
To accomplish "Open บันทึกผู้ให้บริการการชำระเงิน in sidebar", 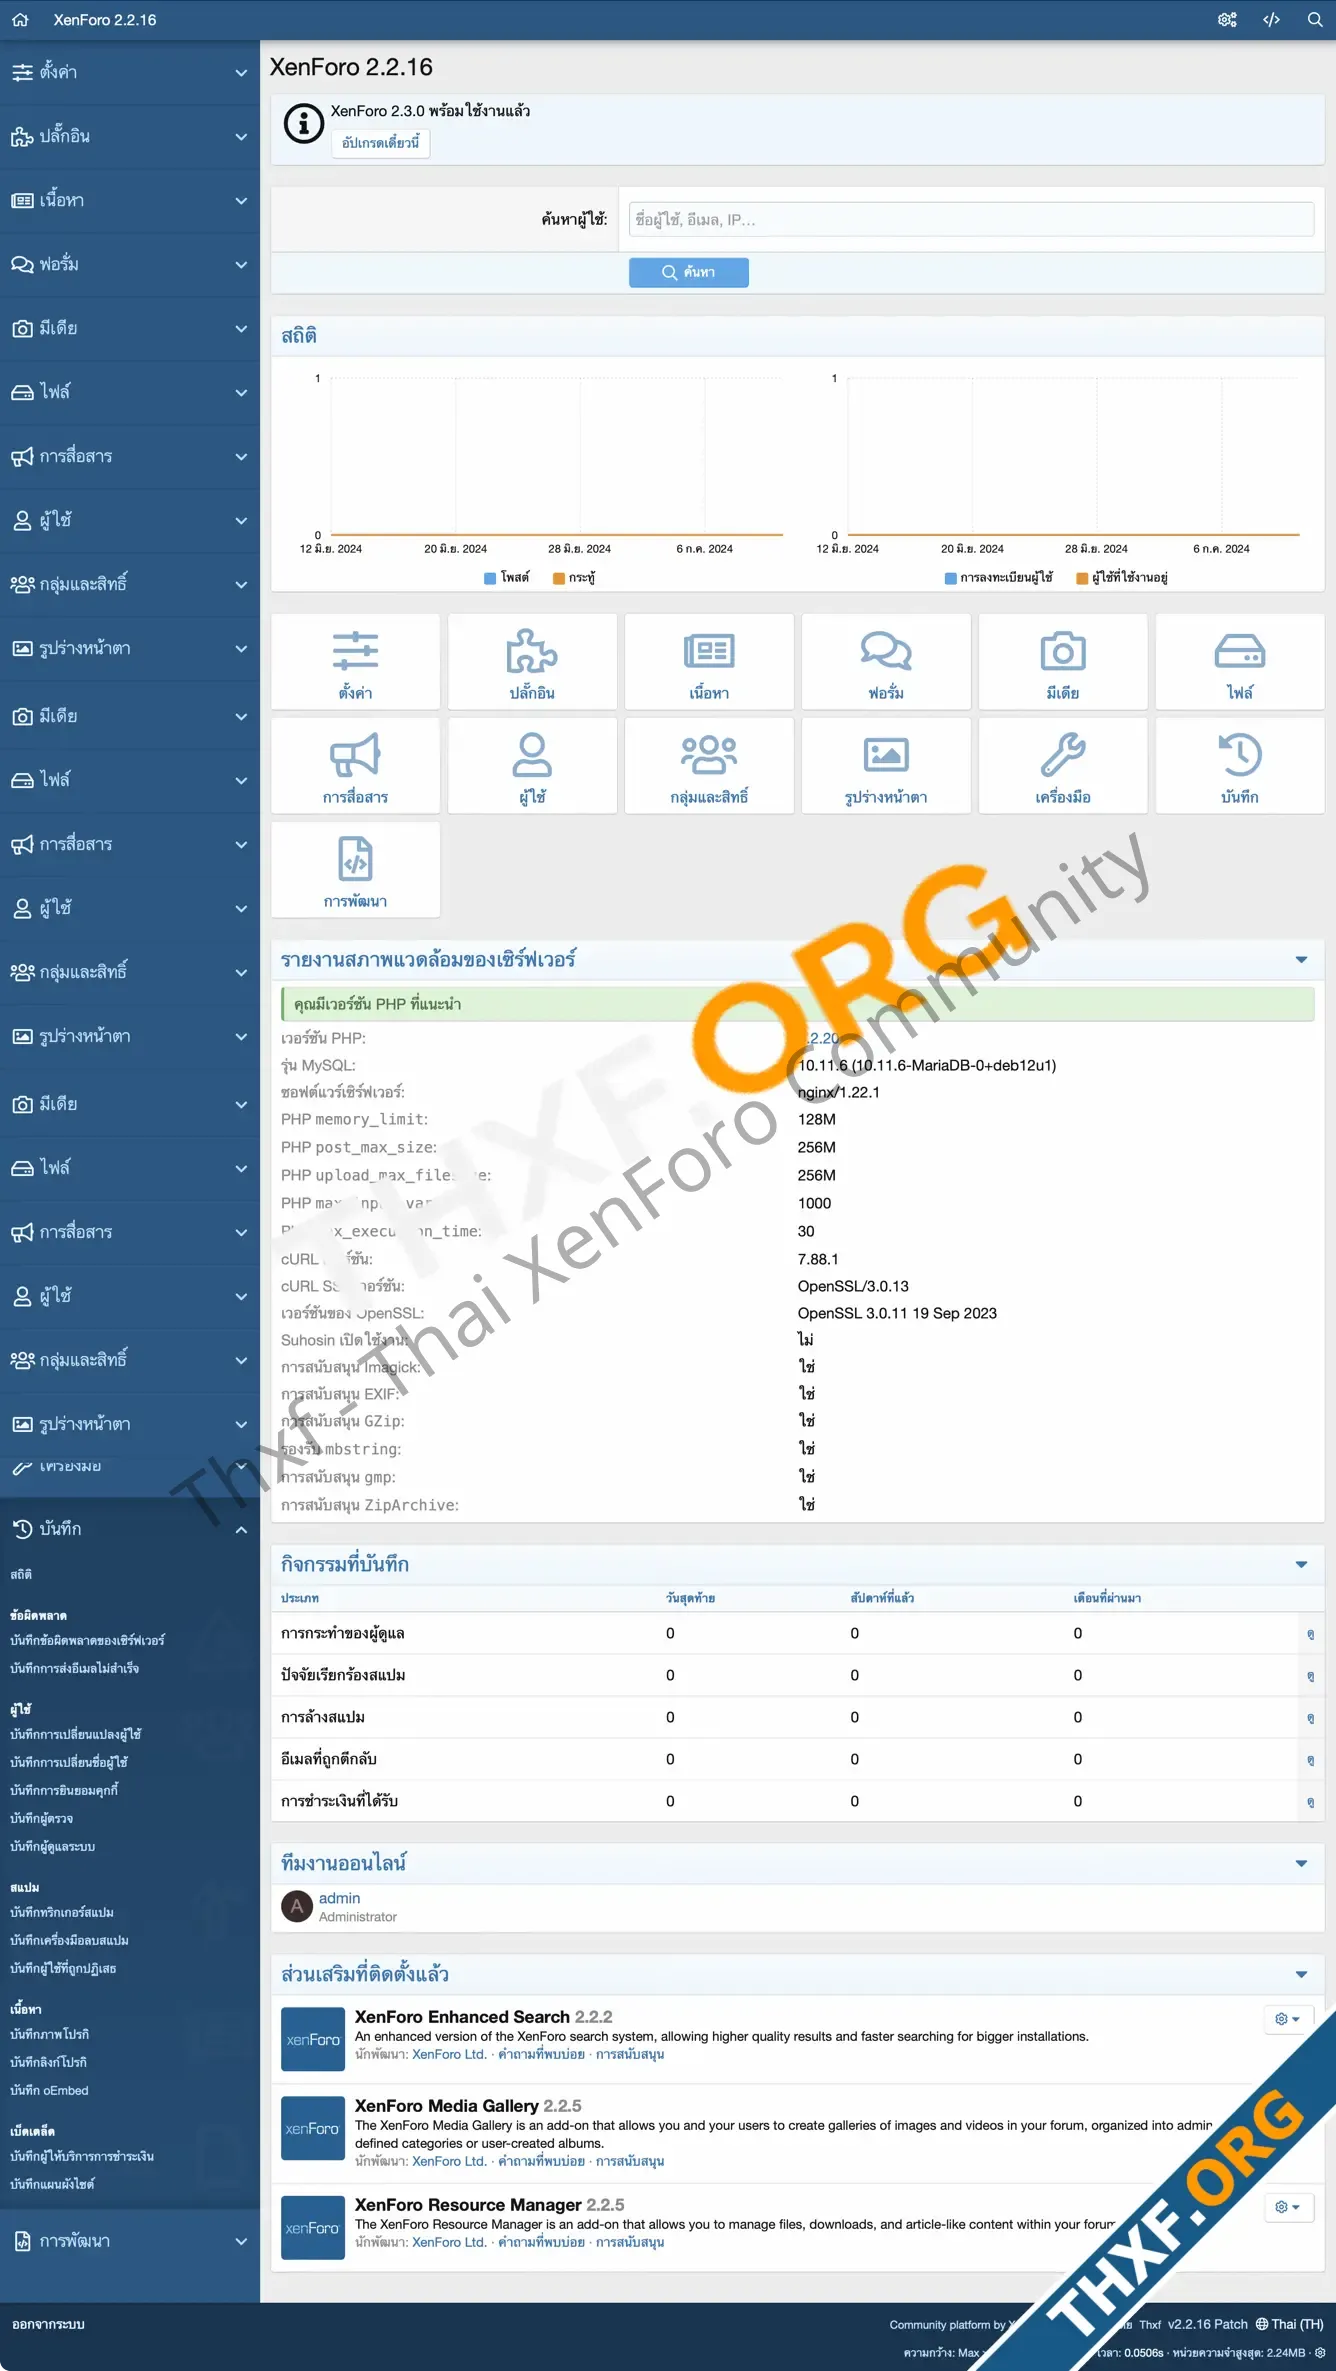I will pos(82,2156).
